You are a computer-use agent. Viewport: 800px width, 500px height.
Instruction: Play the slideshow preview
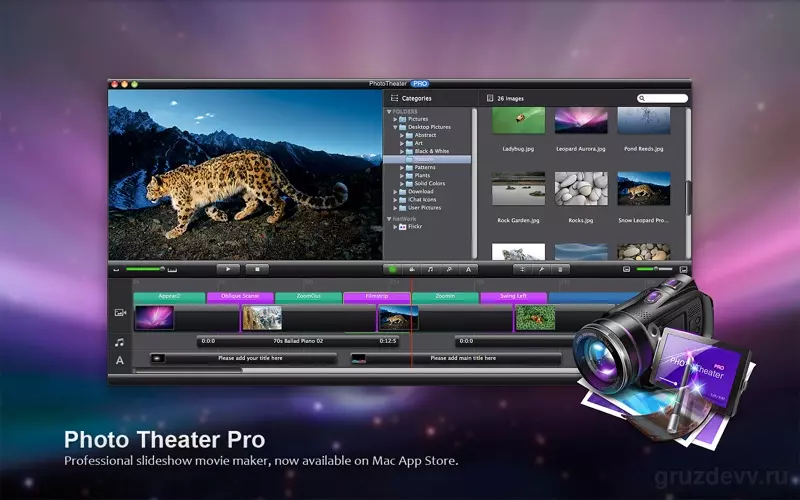pos(228,269)
